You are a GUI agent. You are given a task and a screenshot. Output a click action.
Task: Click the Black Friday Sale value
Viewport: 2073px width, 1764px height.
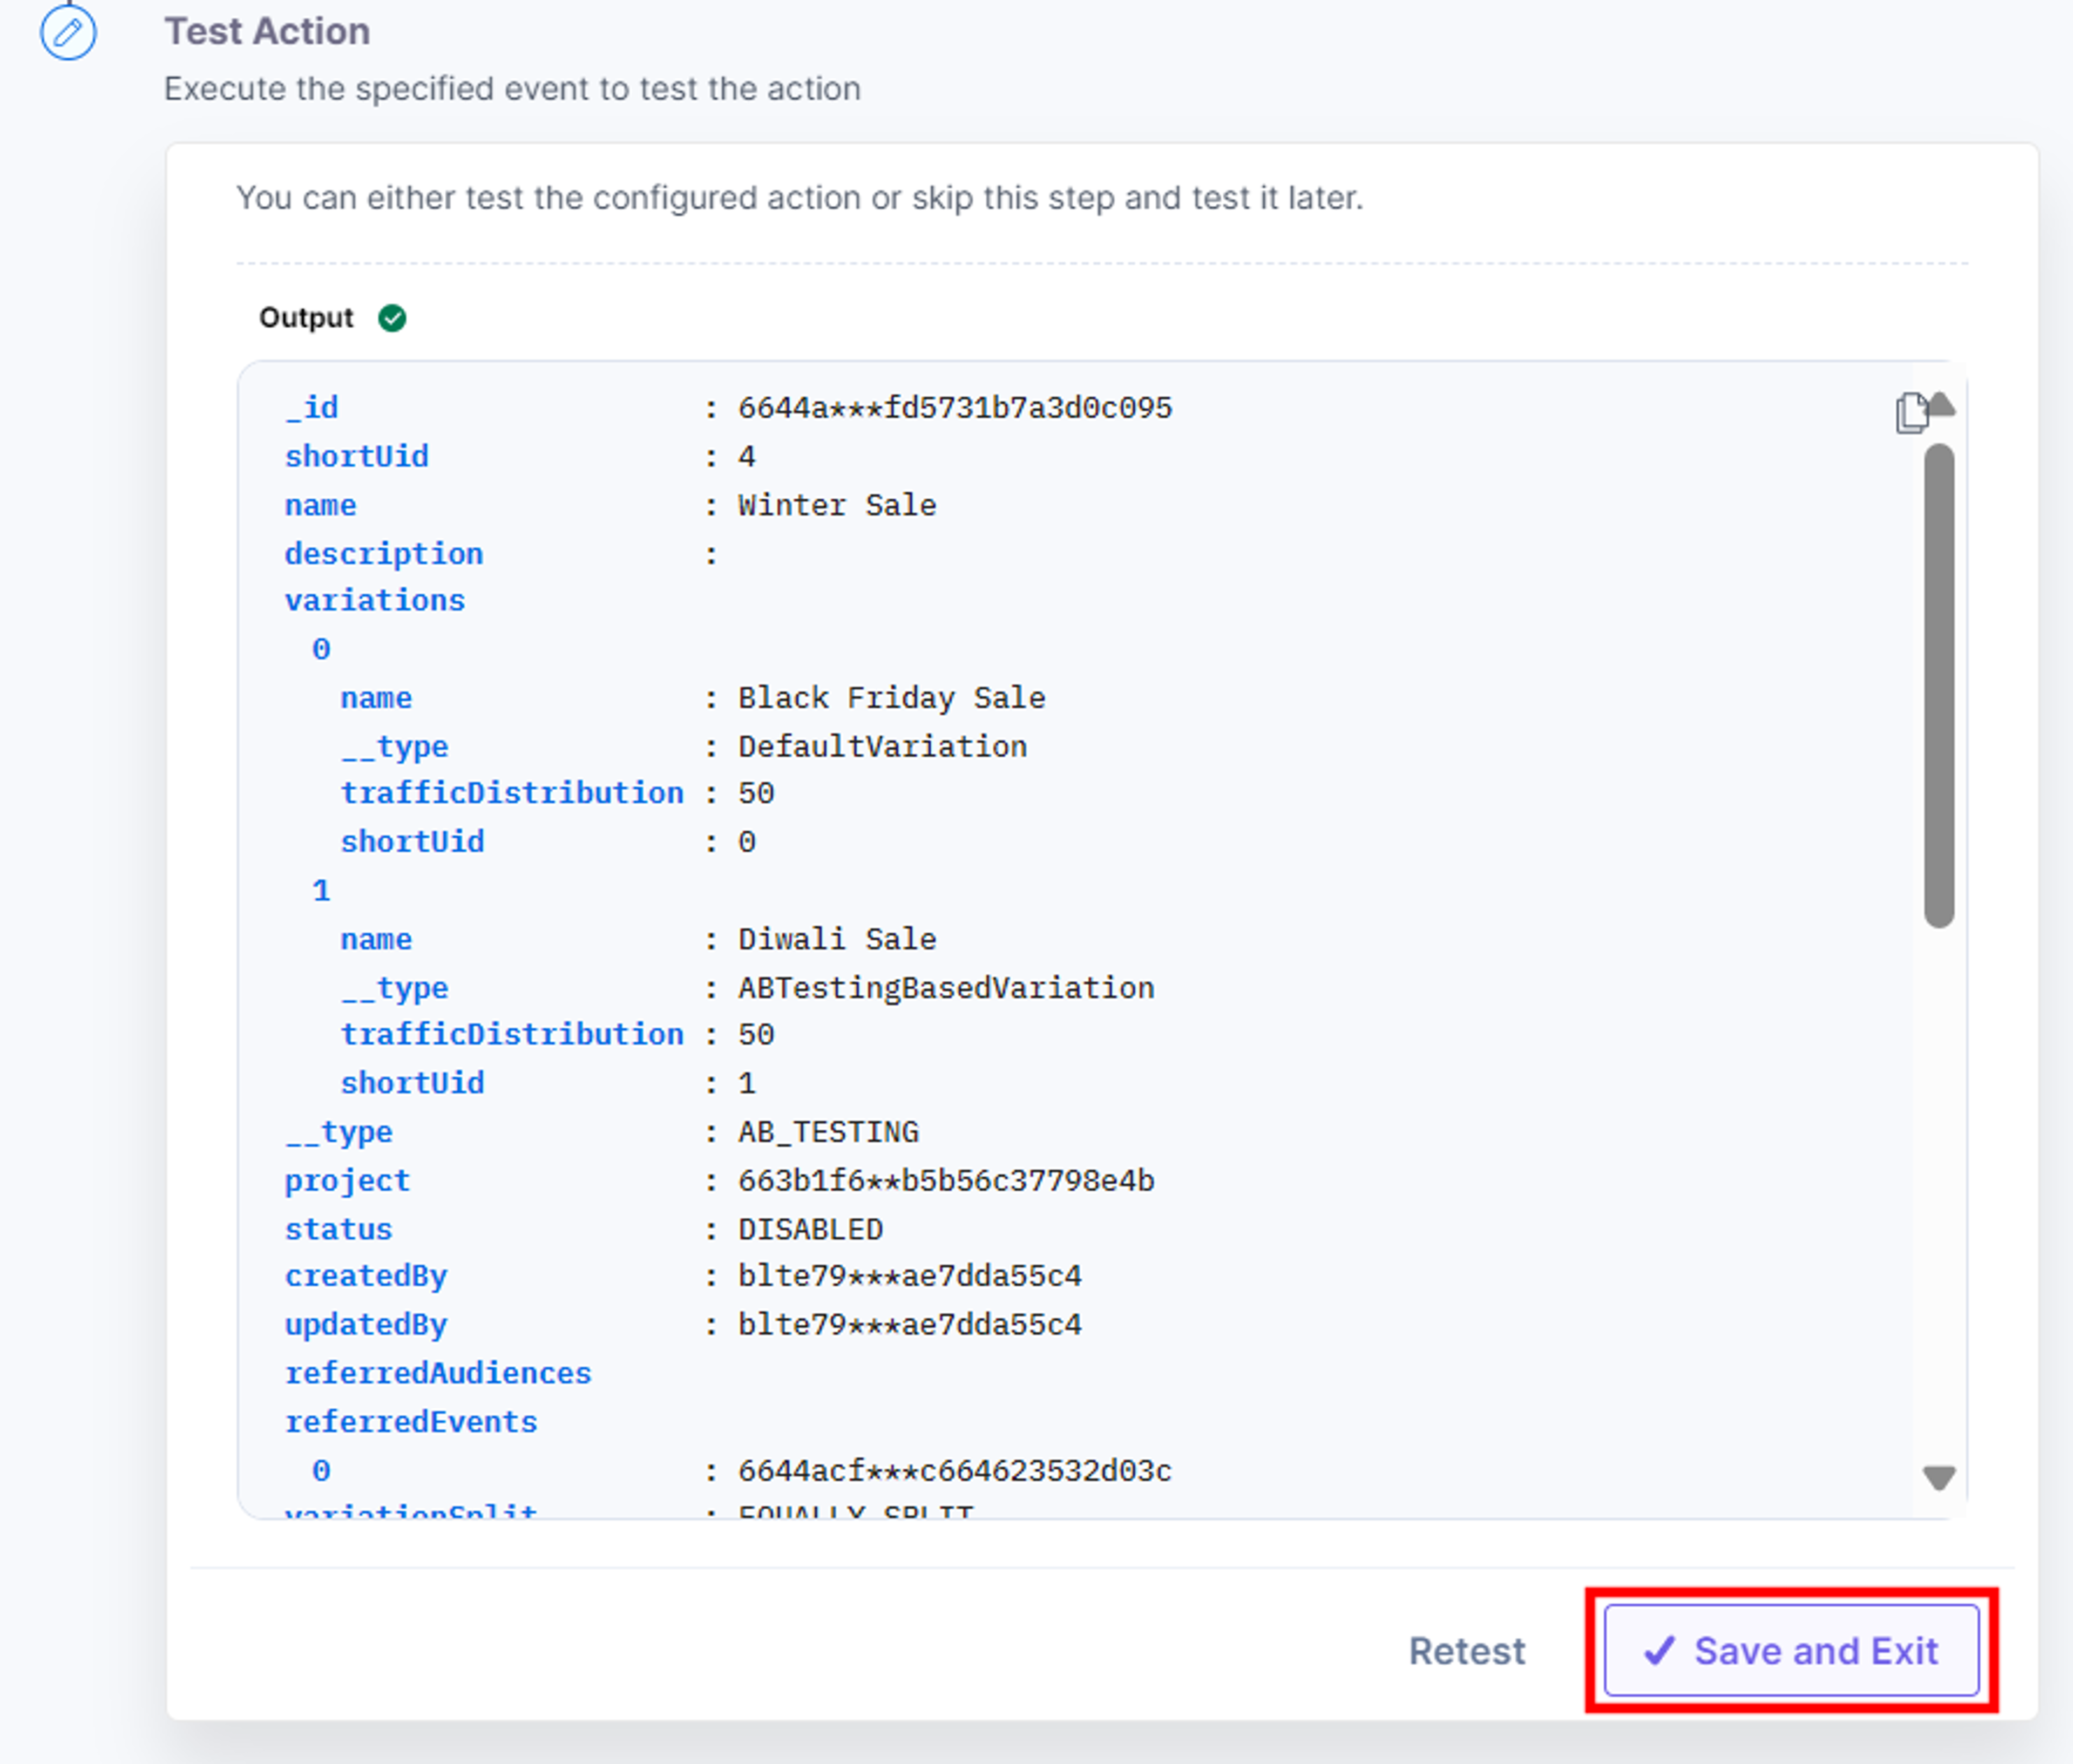(892, 698)
